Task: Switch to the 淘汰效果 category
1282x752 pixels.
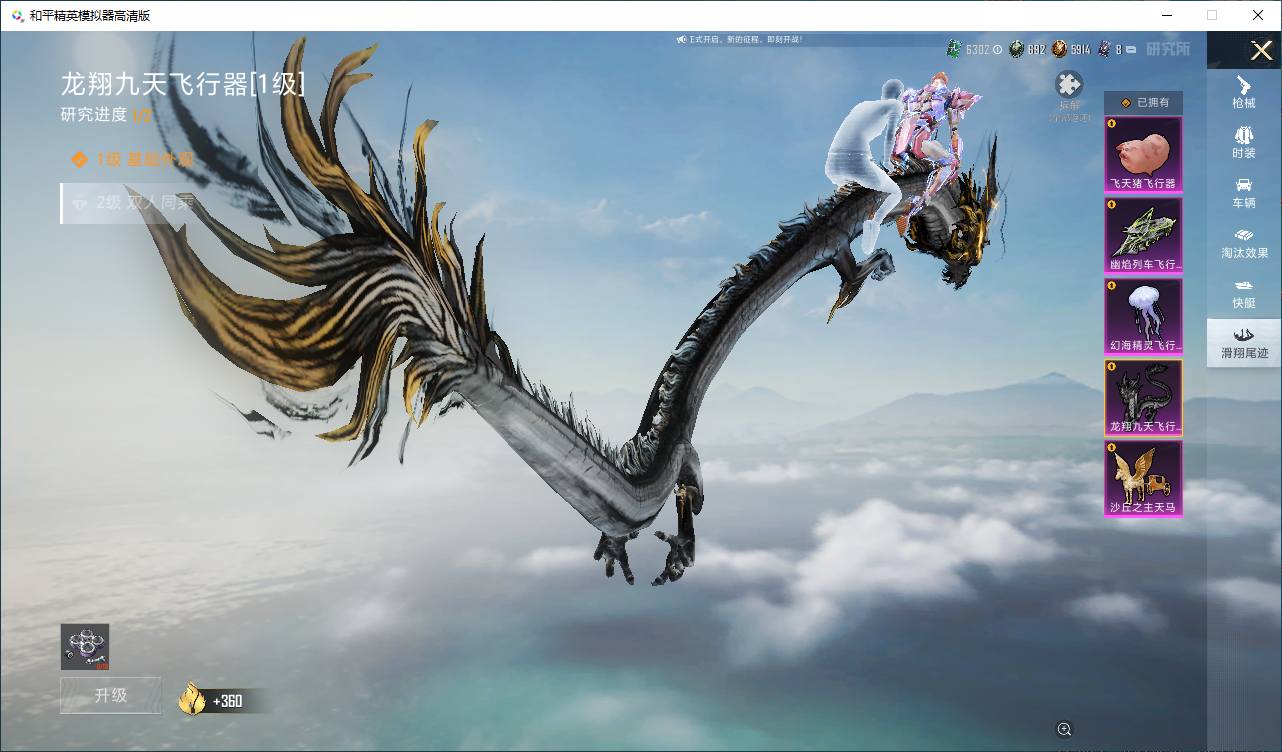Action: (1244, 242)
